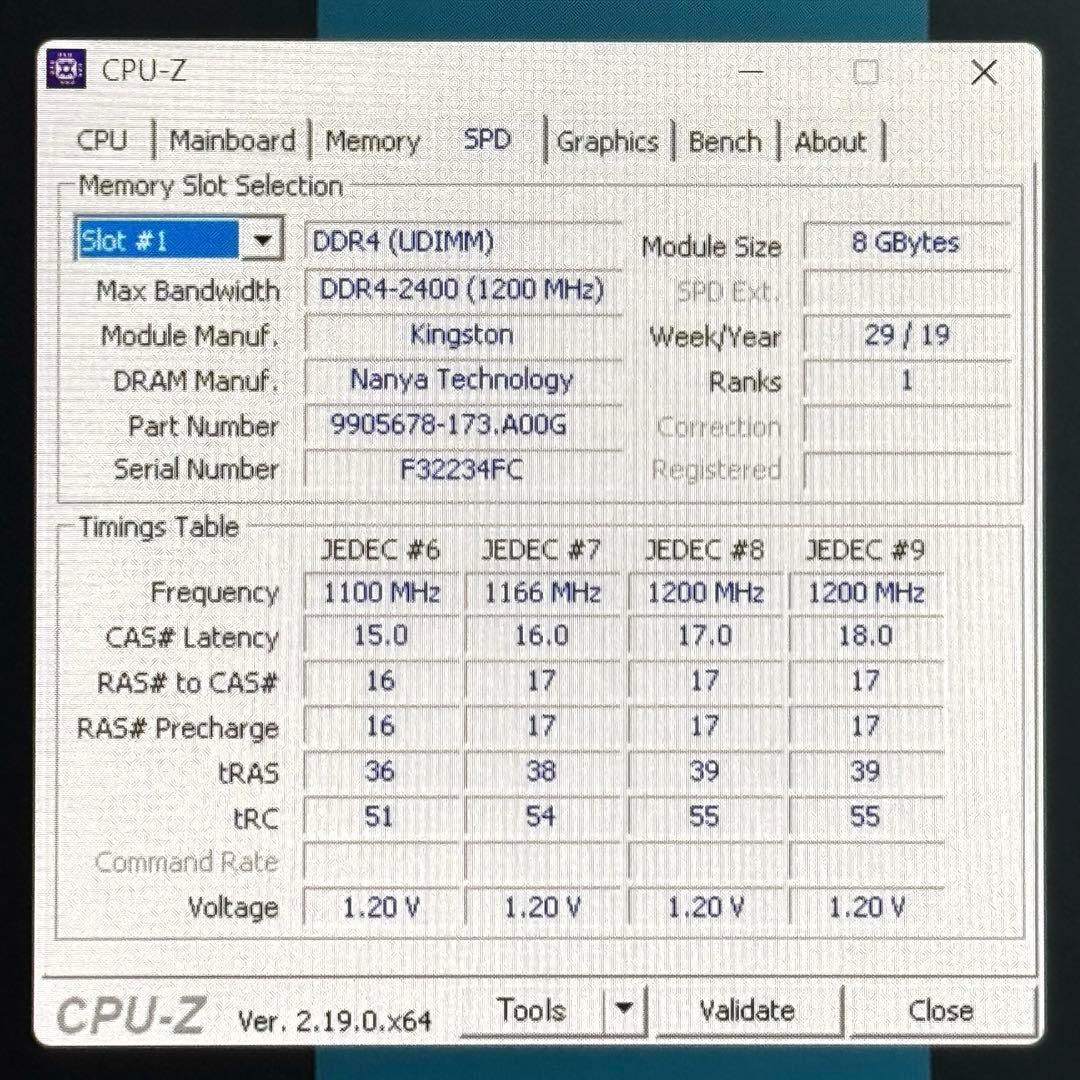
Task: Click the Validate button
Action: 747,1010
